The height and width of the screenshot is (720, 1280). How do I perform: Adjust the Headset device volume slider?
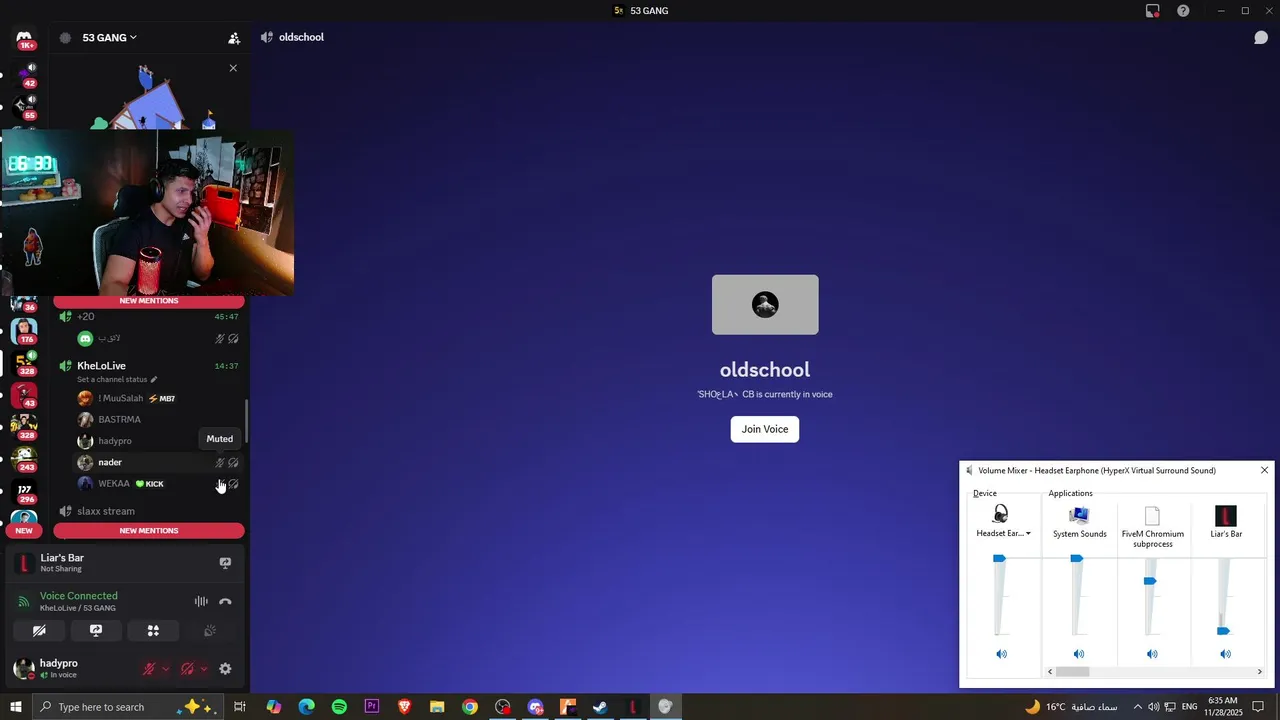pos(999,559)
